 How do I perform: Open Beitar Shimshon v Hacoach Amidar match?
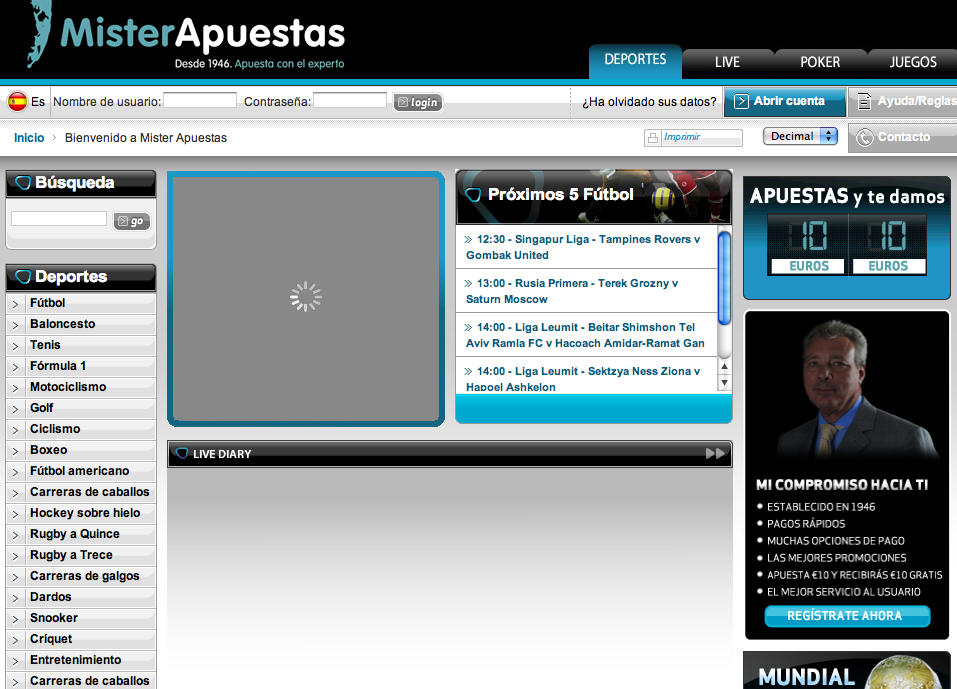(585, 335)
